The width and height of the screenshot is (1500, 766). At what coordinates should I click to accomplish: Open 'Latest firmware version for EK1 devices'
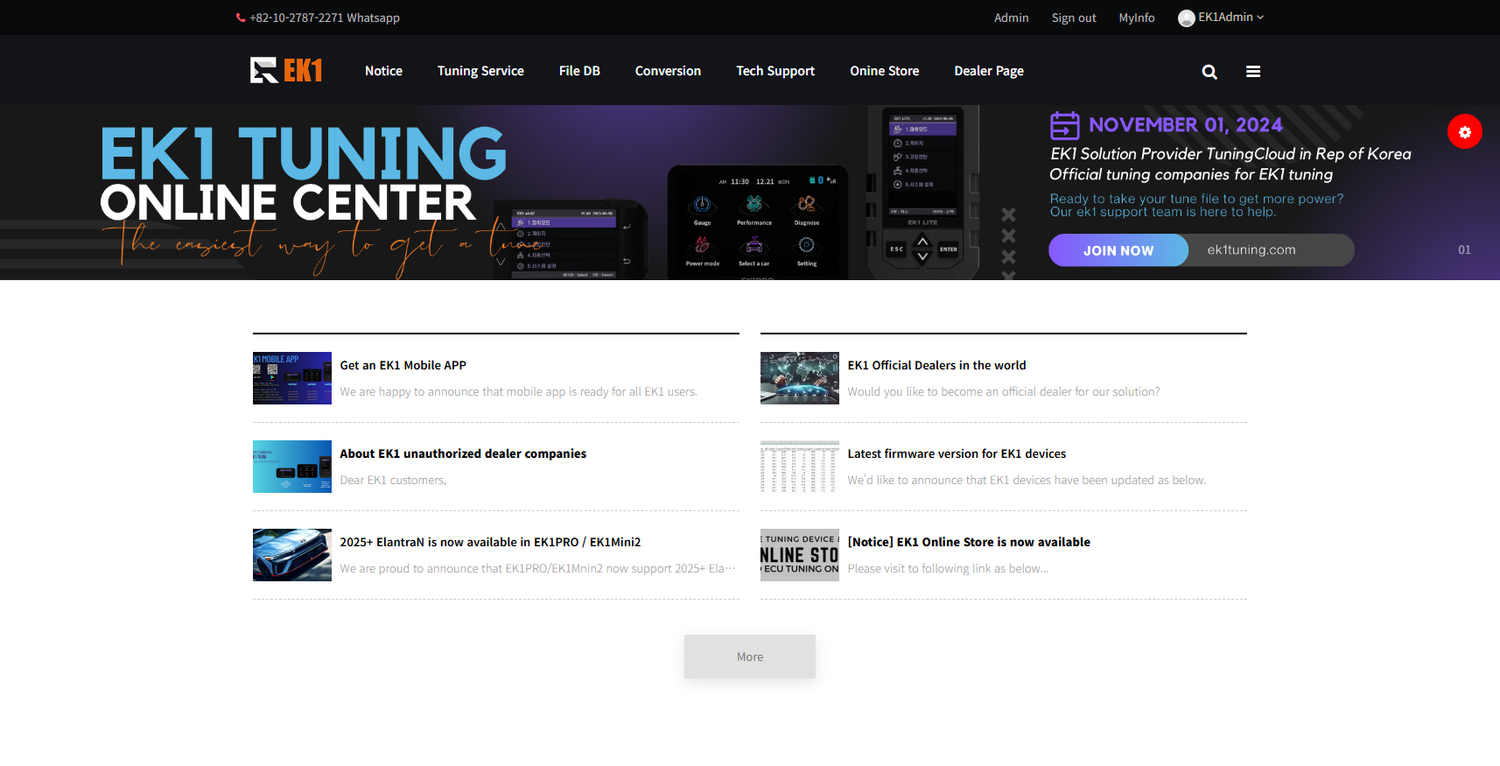tap(957, 453)
